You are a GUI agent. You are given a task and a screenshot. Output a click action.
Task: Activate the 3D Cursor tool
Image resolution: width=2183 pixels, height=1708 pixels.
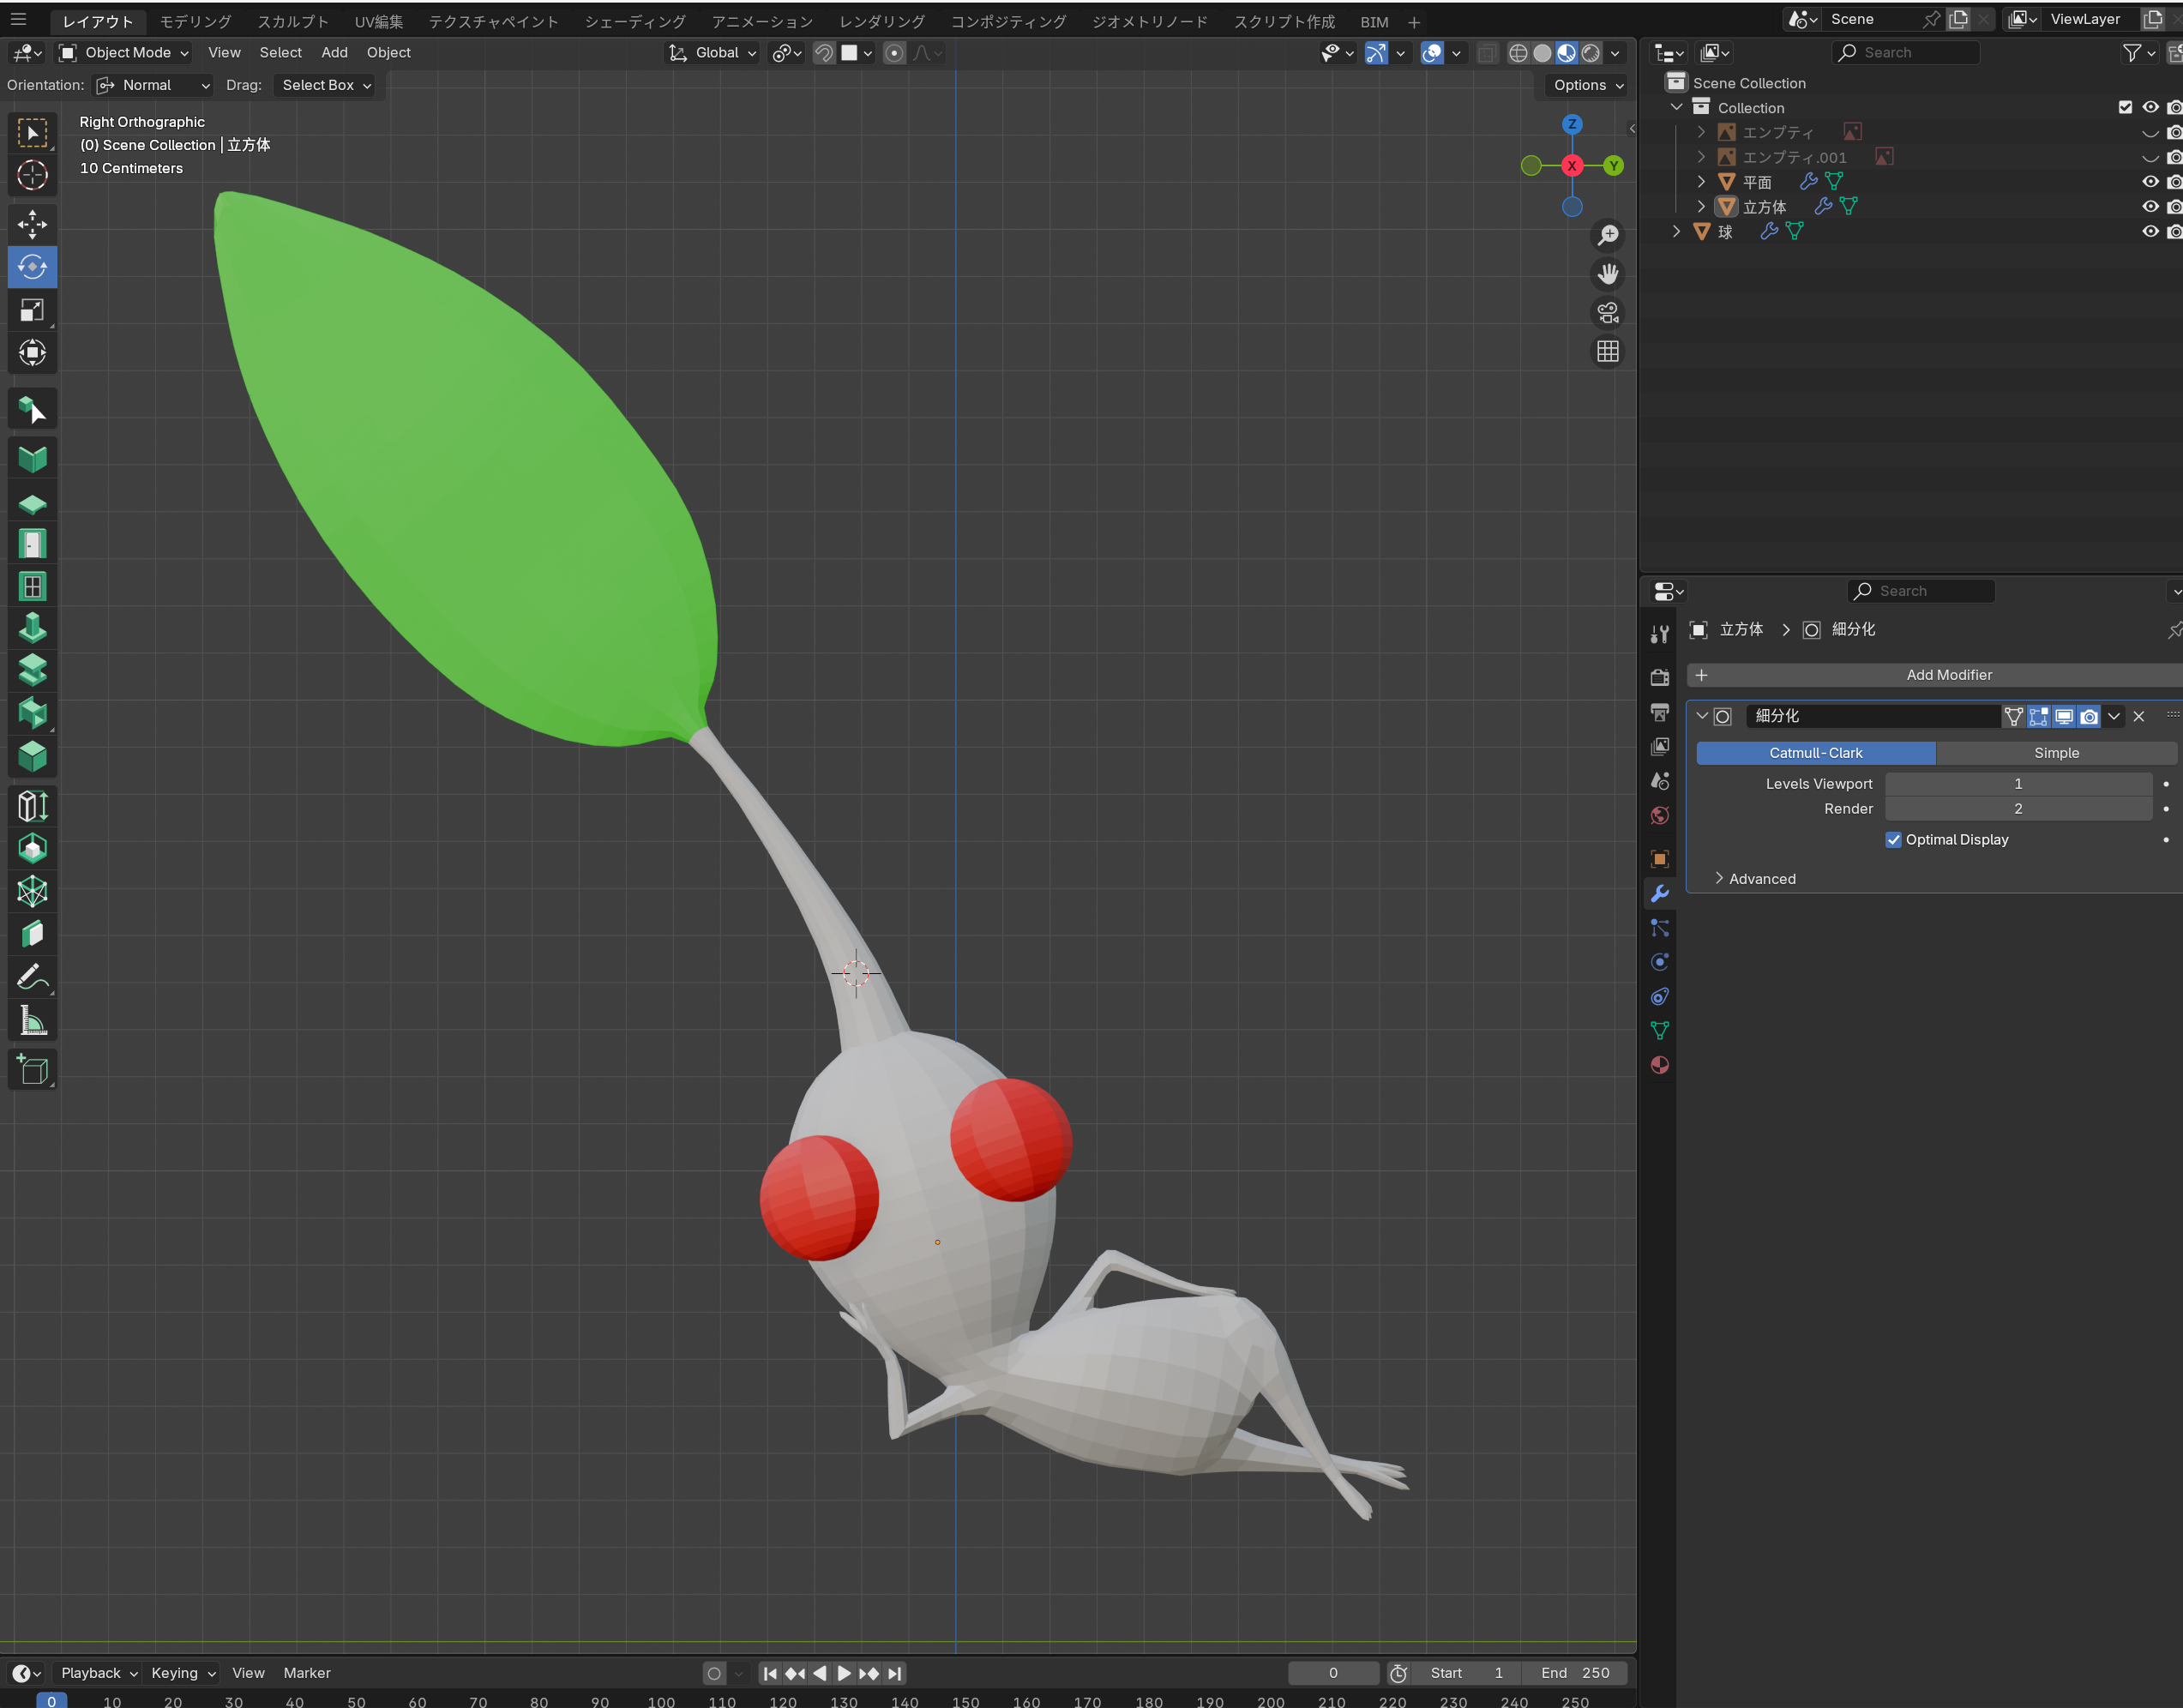(x=32, y=175)
